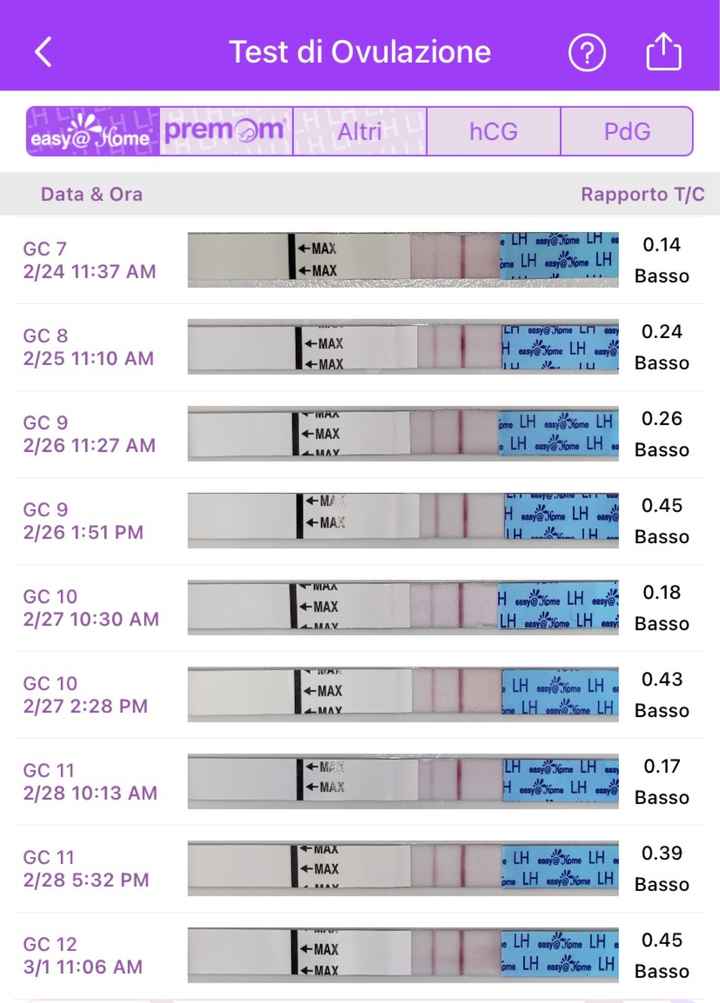View the 2/25 11:10 AM strip image
The width and height of the screenshot is (720, 1003).
coord(403,347)
